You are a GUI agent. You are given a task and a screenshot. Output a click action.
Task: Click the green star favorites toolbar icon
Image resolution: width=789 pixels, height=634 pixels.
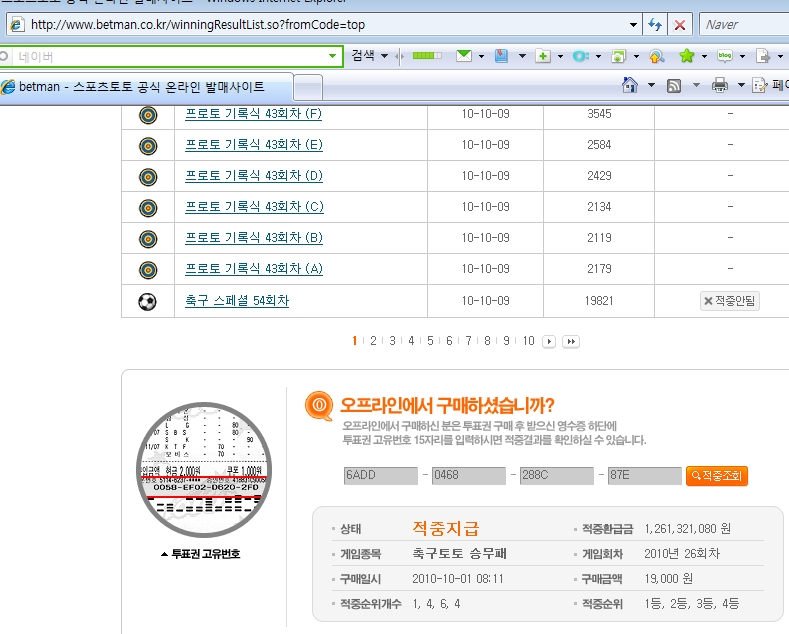tap(686, 55)
